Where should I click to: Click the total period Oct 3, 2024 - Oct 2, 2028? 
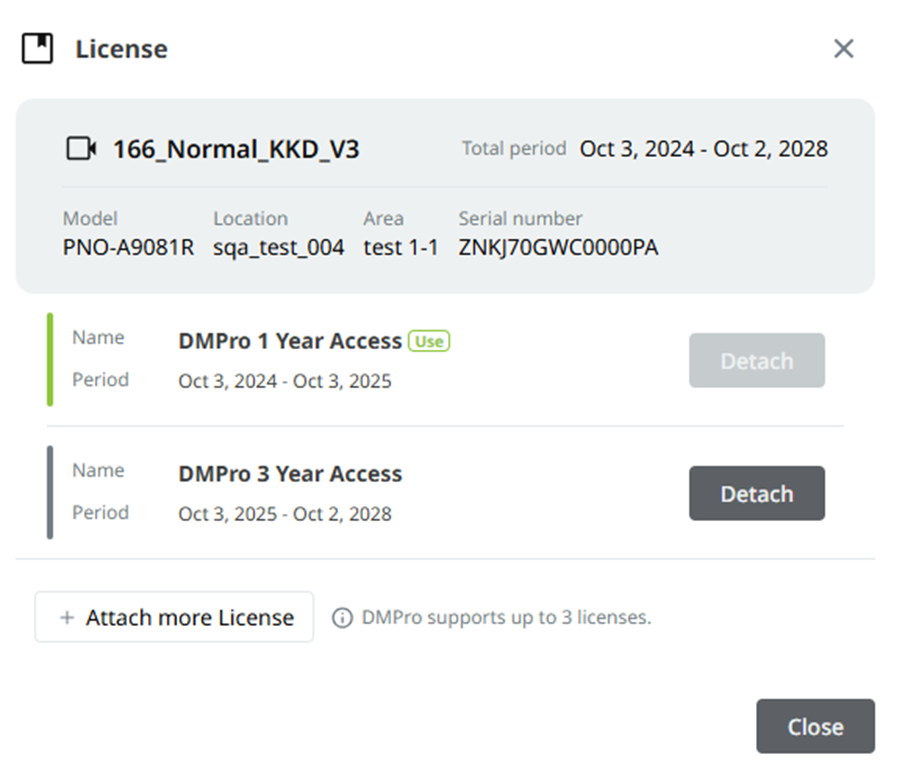[x=704, y=149]
